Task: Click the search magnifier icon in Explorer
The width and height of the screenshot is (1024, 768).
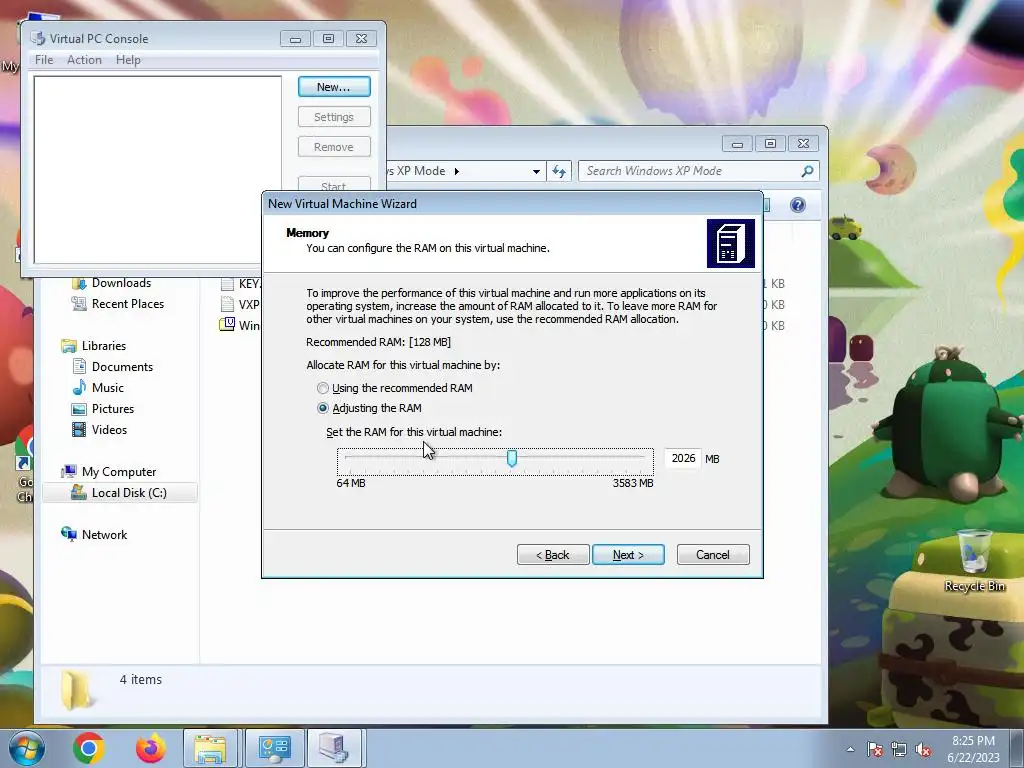Action: point(807,171)
